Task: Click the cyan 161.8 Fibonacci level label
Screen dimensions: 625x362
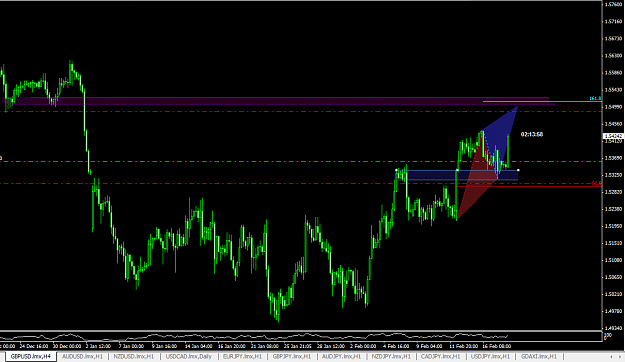Action: [595, 98]
